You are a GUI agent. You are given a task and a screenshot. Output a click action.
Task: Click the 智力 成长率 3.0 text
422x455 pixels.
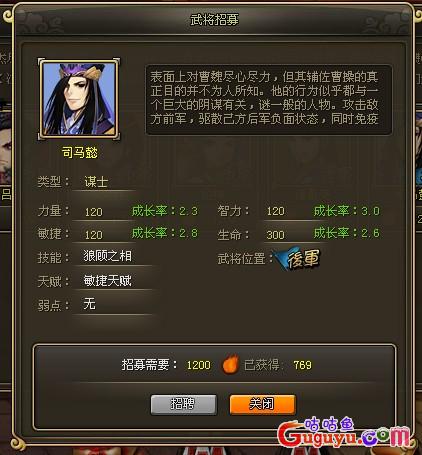point(346,211)
